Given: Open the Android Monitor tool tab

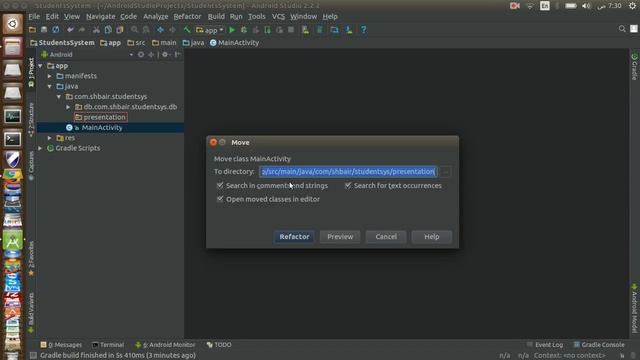Looking at the screenshot, I should click(165, 345).
